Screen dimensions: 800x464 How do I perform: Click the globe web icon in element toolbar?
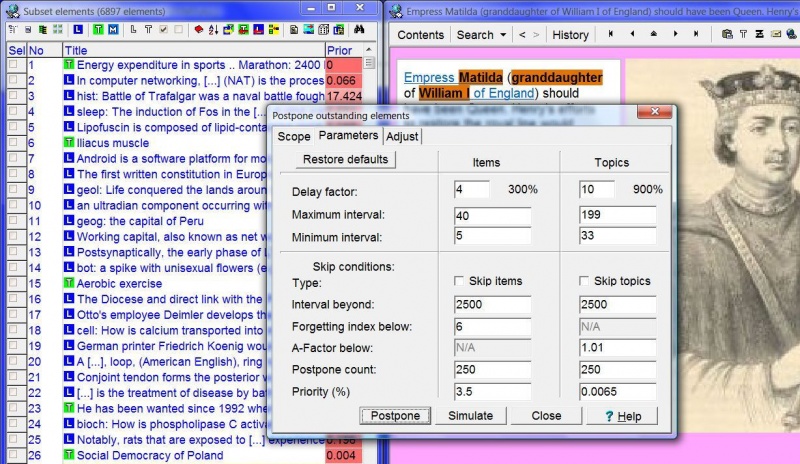[x=791, y=34]
